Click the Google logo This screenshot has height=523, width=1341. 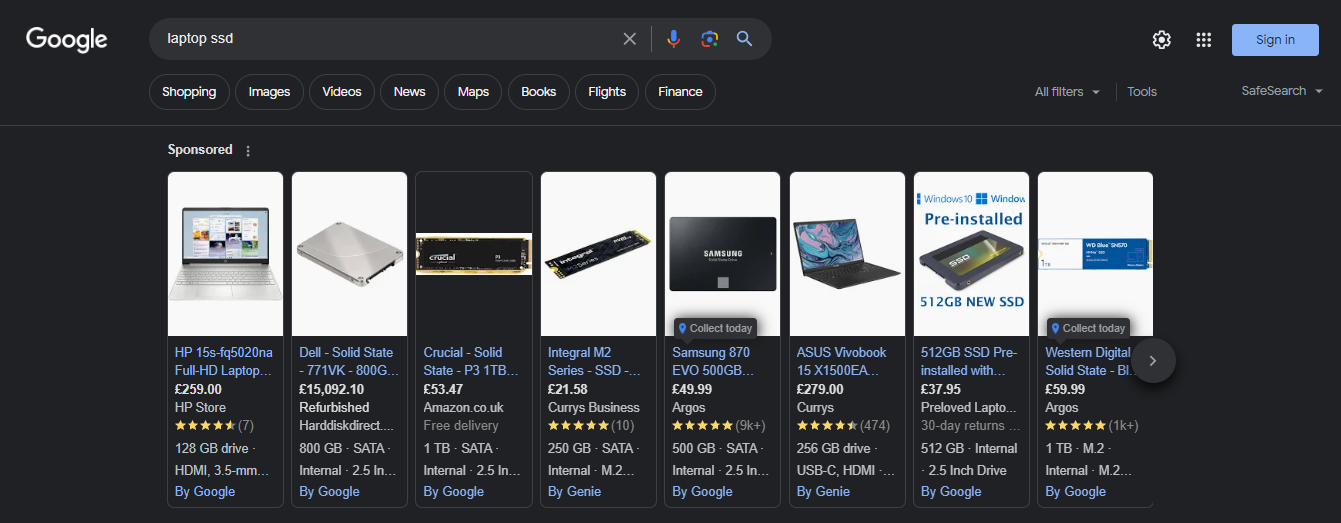click(x=67, y=40)
